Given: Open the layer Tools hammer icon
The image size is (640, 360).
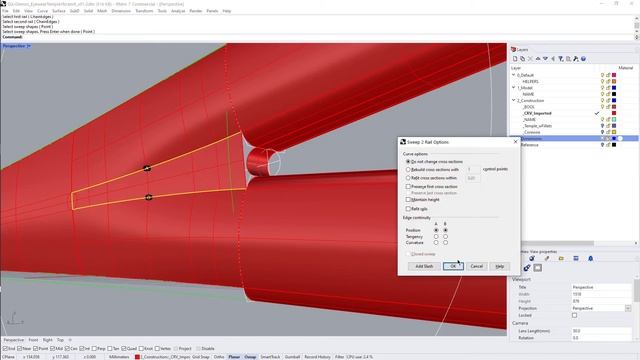Looking at the screenshot, I should (x=576, y=59).
